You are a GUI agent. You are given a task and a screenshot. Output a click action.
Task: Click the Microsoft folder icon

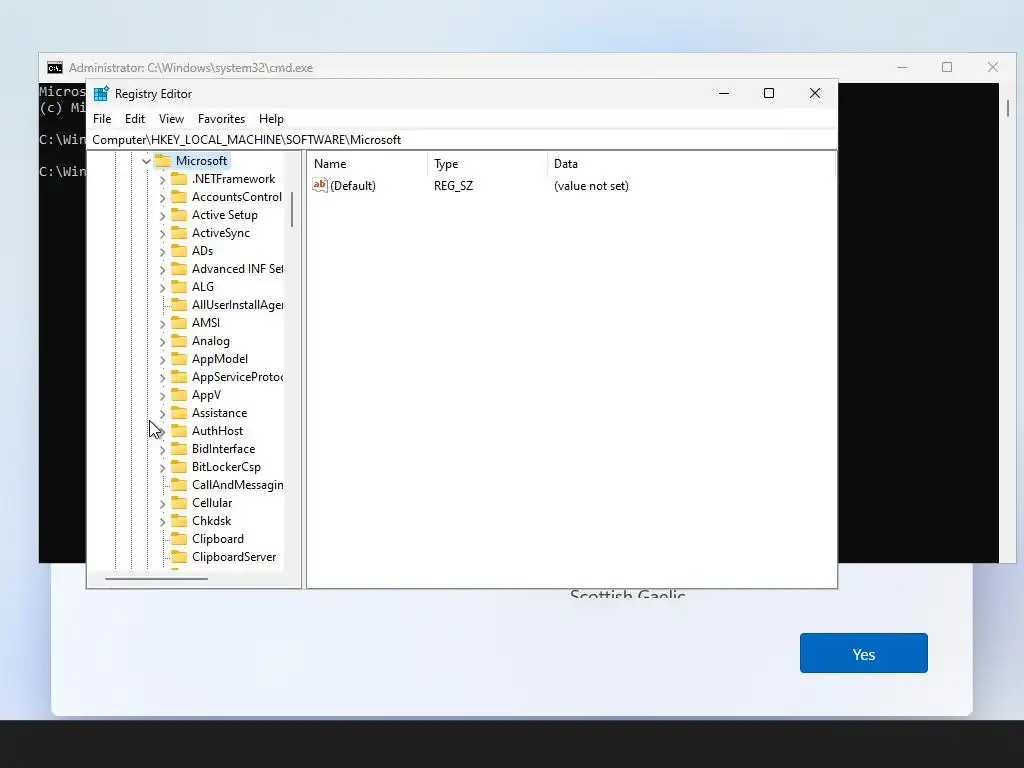click(163, 161)
